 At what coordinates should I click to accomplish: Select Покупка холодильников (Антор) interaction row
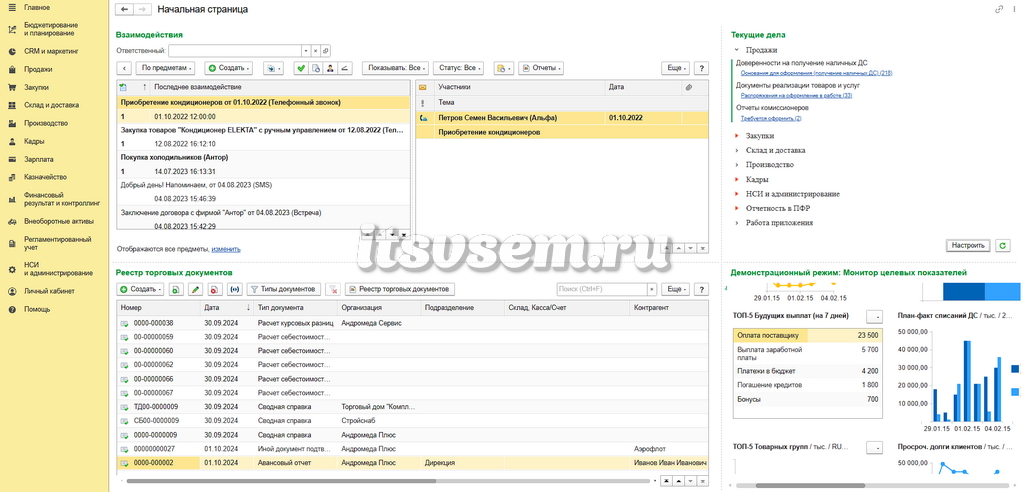coord(264,164)
